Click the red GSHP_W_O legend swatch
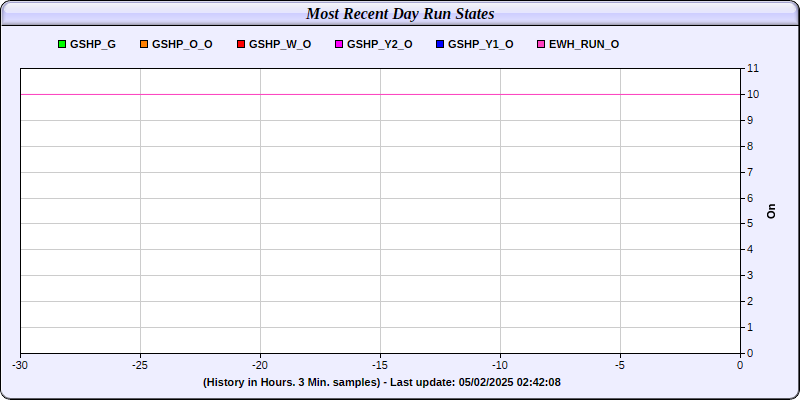The image size is (800, 400). tap(241, 44)
